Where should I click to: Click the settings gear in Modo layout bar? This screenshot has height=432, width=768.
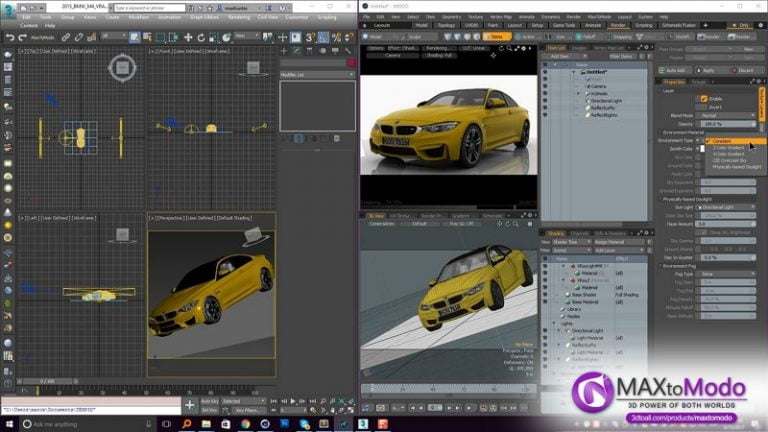(x=760, y=25)
